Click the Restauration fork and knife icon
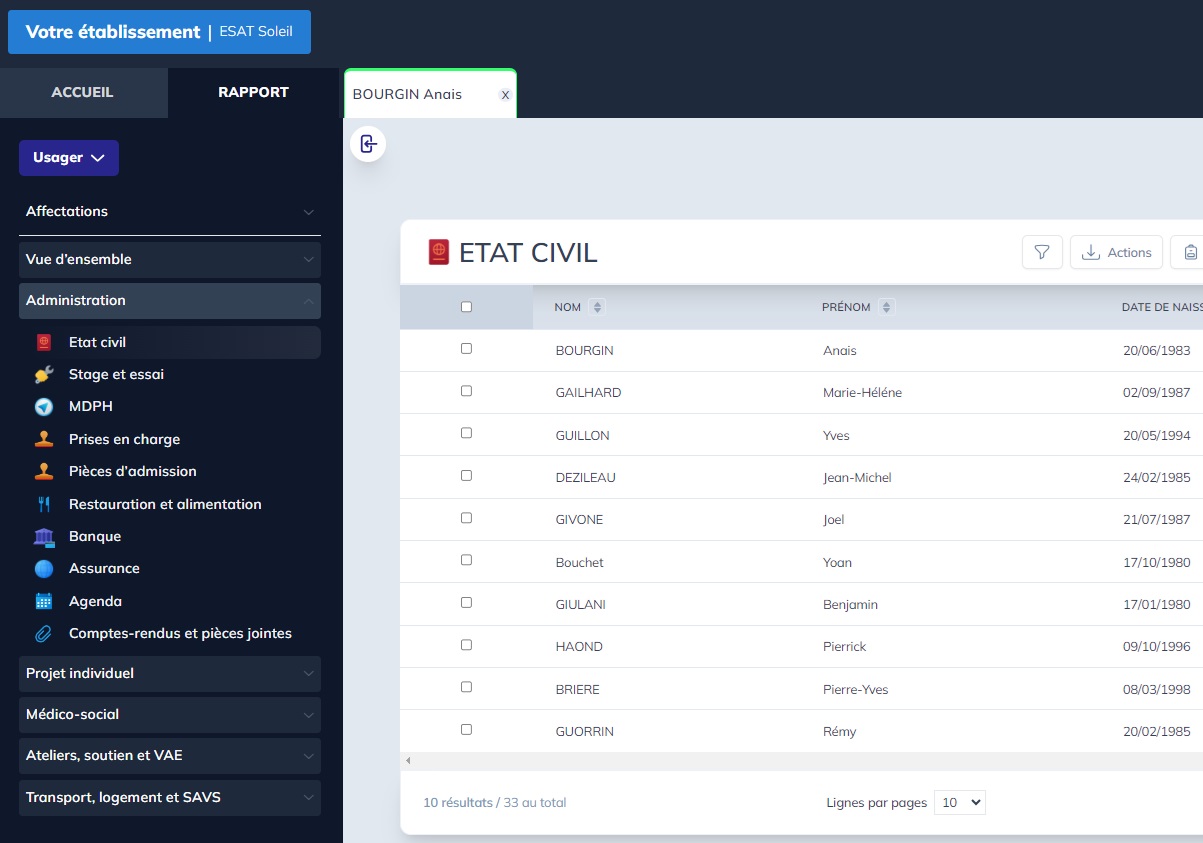This screenshot has width=1203, height=843. (43, 504)
